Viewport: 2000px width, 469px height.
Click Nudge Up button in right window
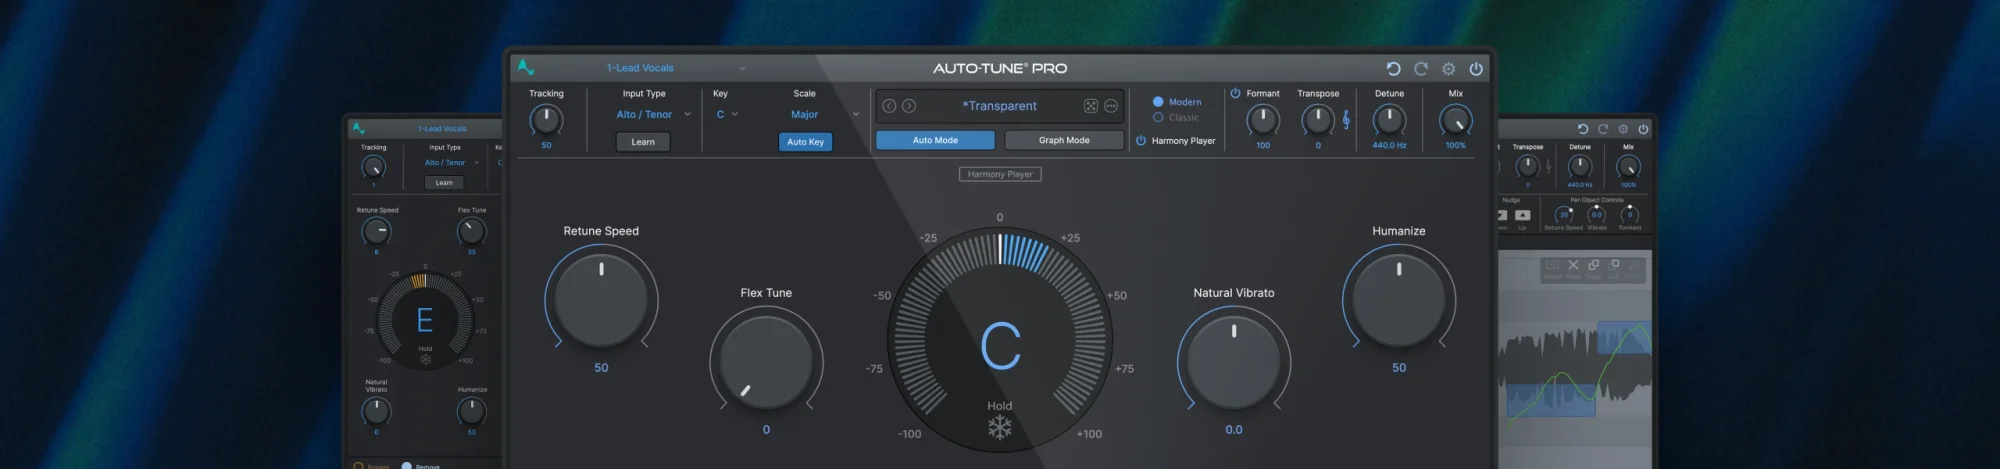pos(1522,215)
